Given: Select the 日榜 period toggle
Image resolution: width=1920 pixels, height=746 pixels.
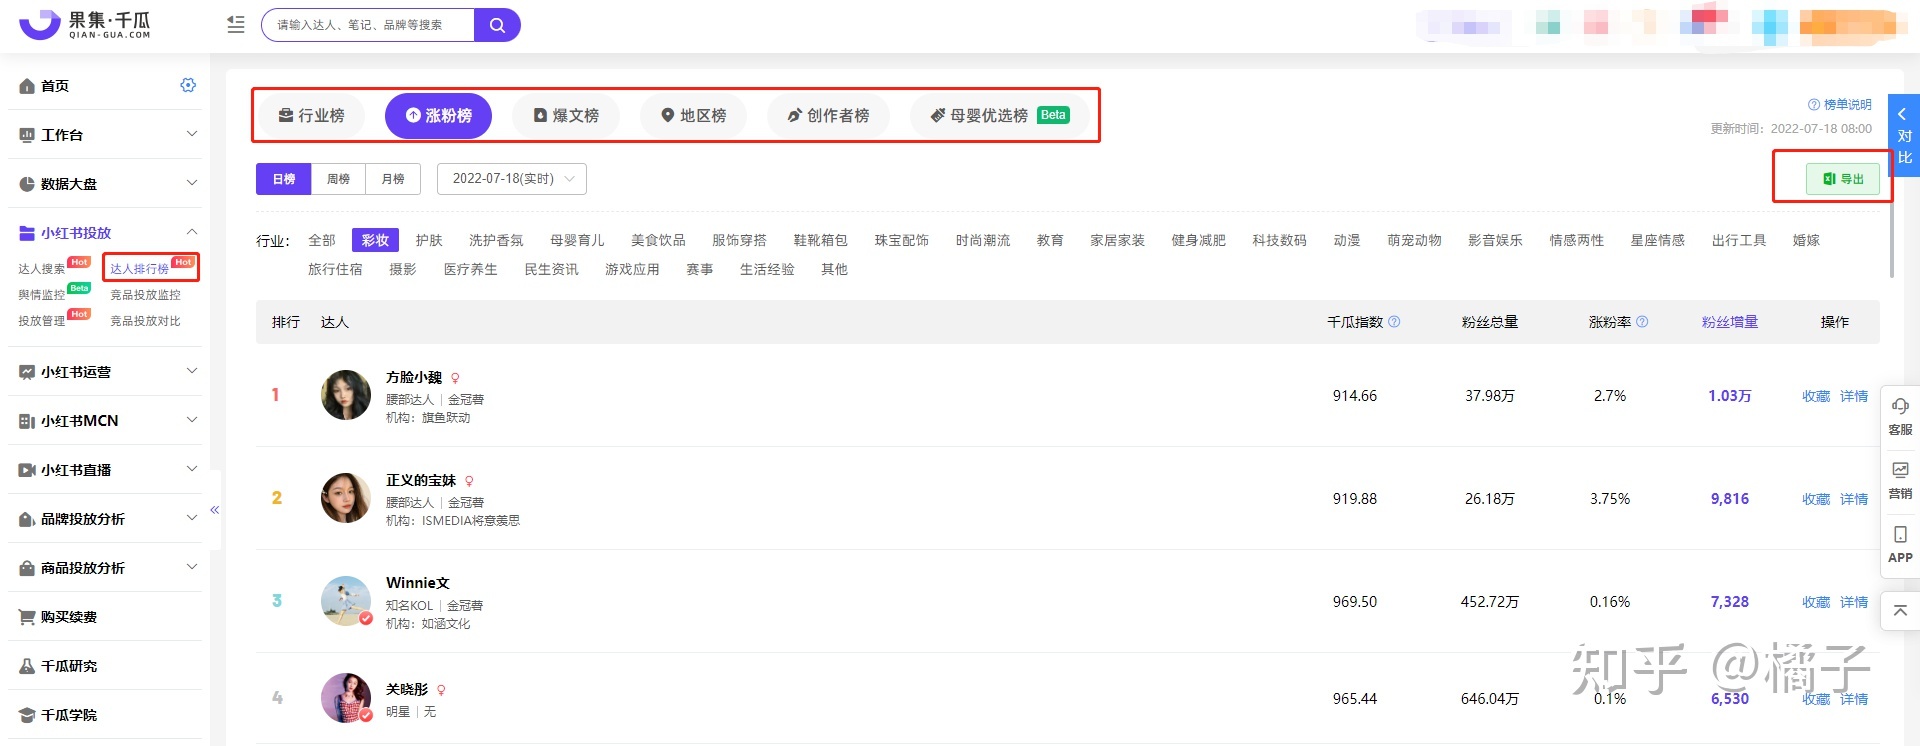Looking at the screenshot, I should pyautogui.click(x=284, y=179).
